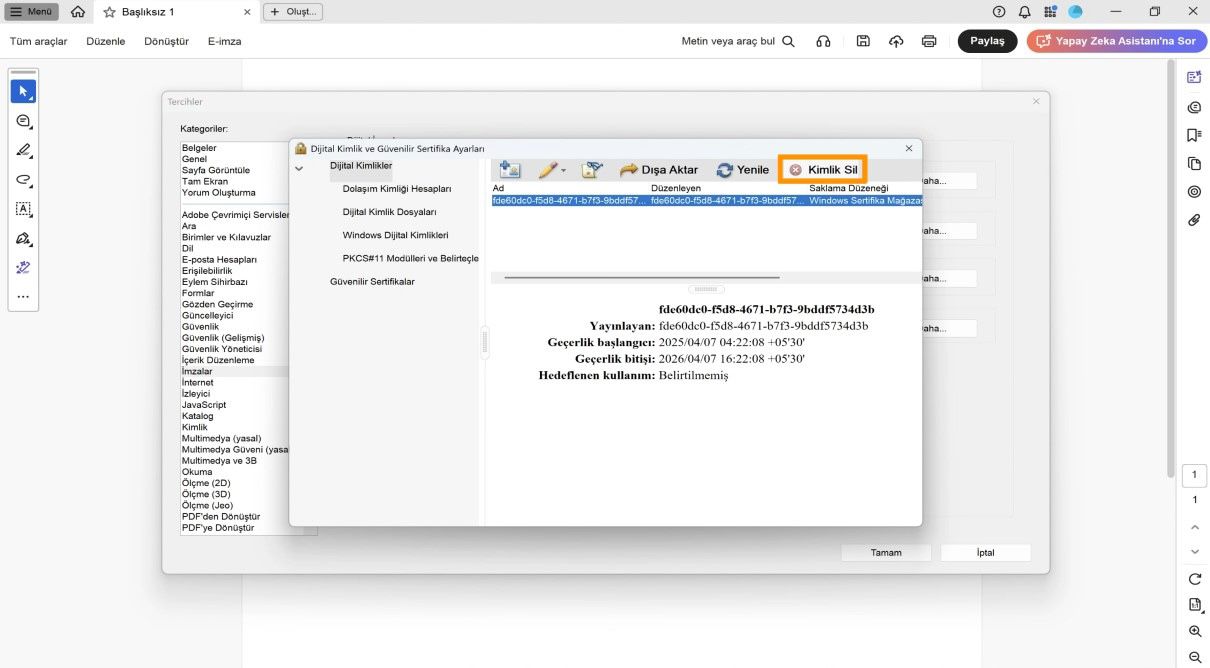Screen dimensions: 1210x668
Task: Click Yapay Zeka Asistanı'na Sor button
Action: pos(1116,41)
